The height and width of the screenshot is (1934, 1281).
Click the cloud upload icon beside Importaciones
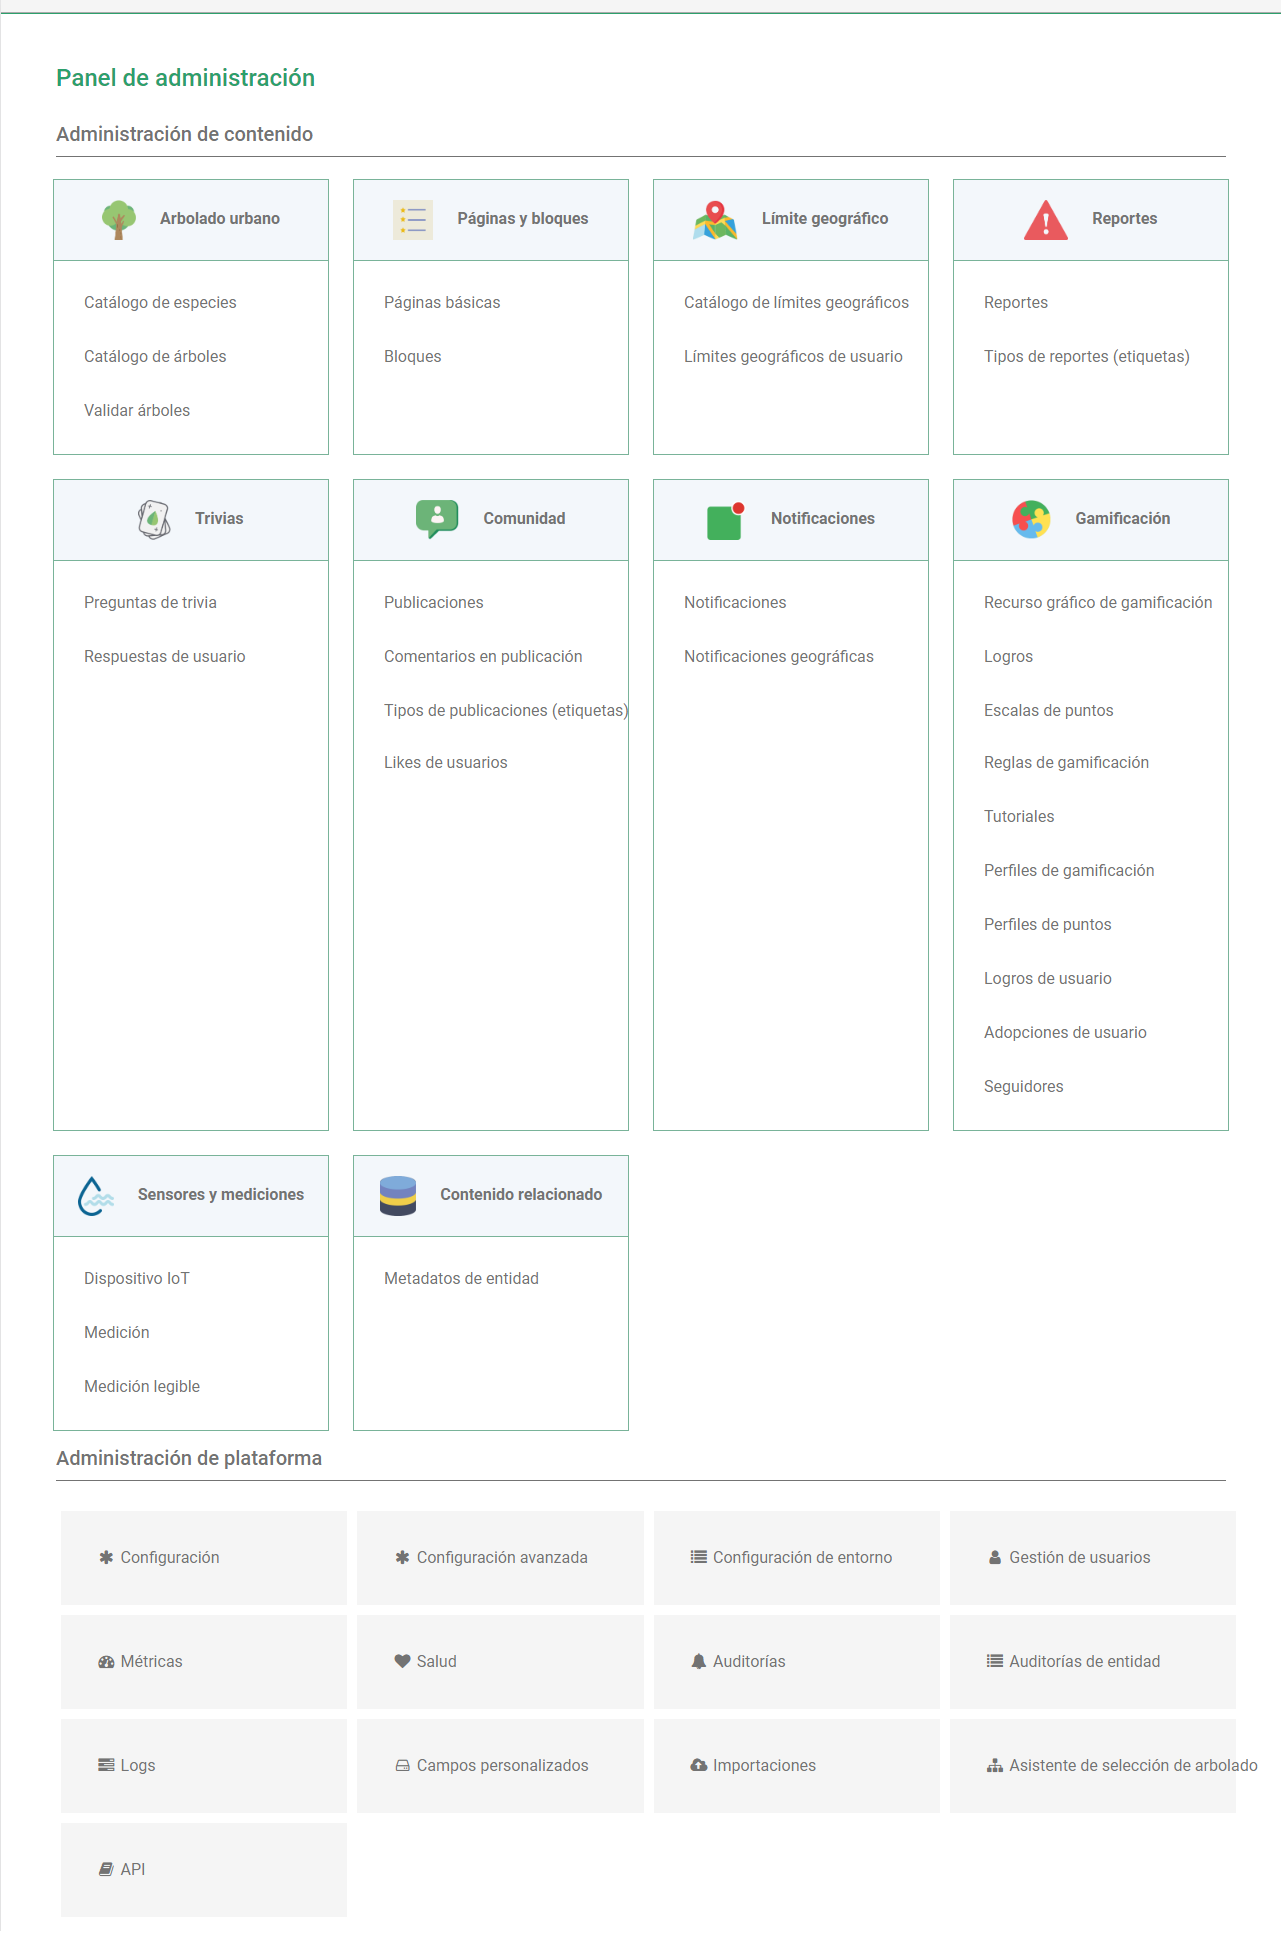(699, 1765)
